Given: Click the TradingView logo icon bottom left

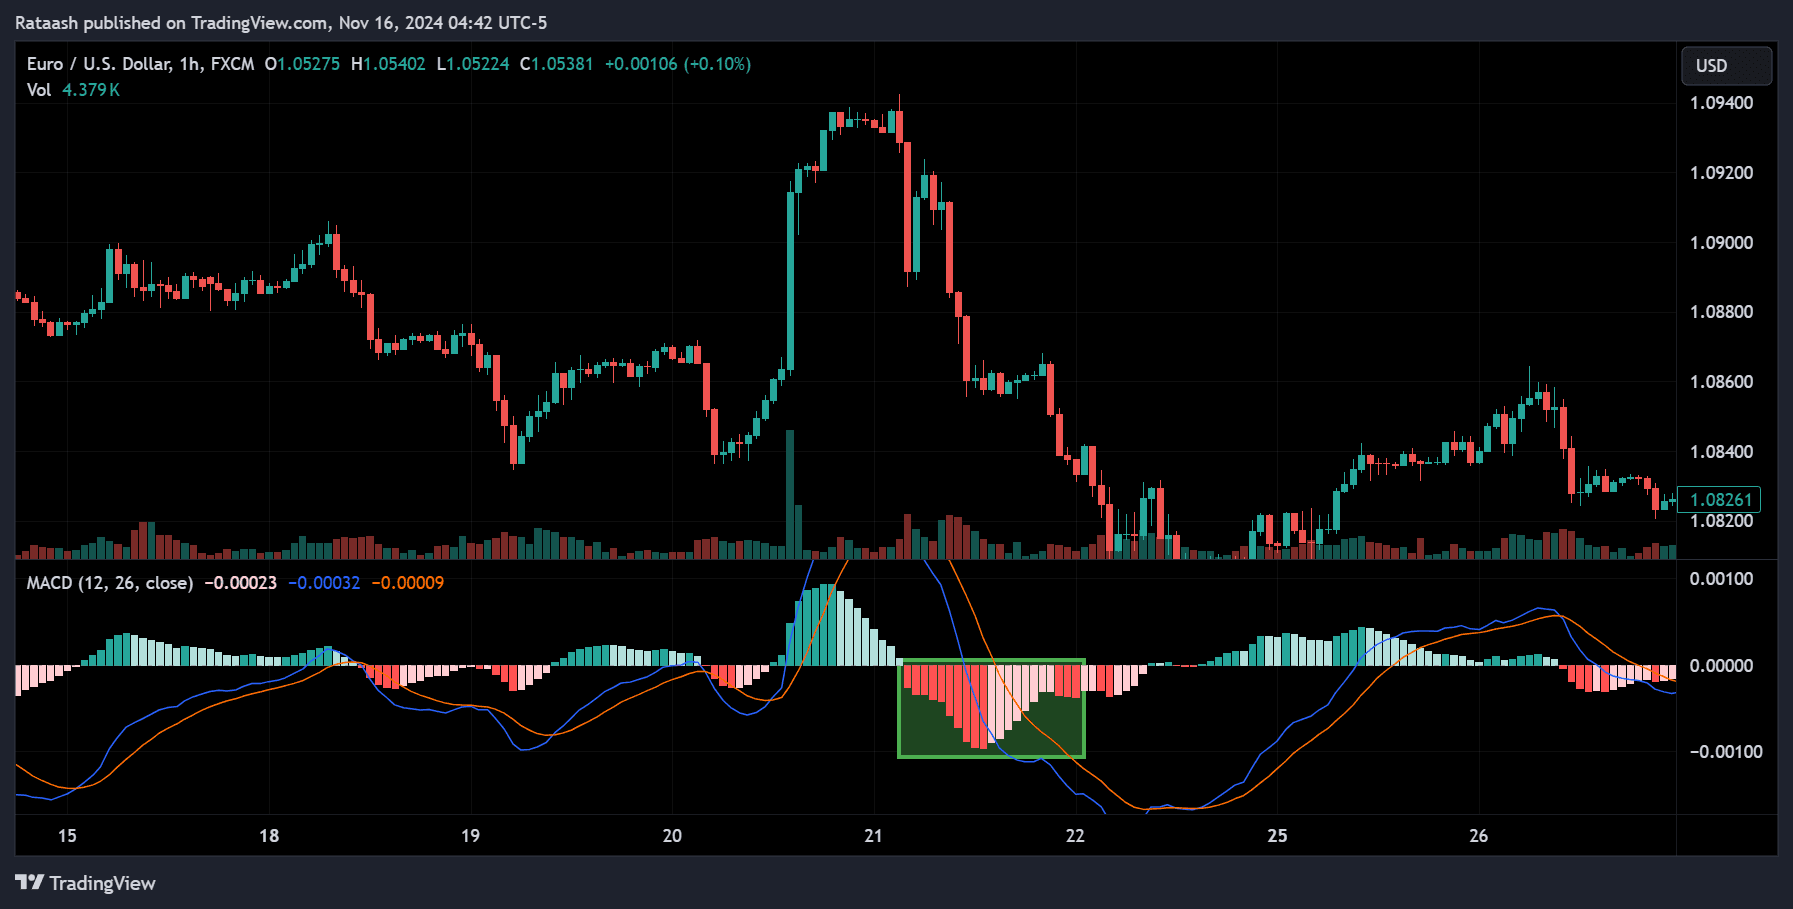Looking at the screenshot, I should pyautogui.click(x=31, y=883).
